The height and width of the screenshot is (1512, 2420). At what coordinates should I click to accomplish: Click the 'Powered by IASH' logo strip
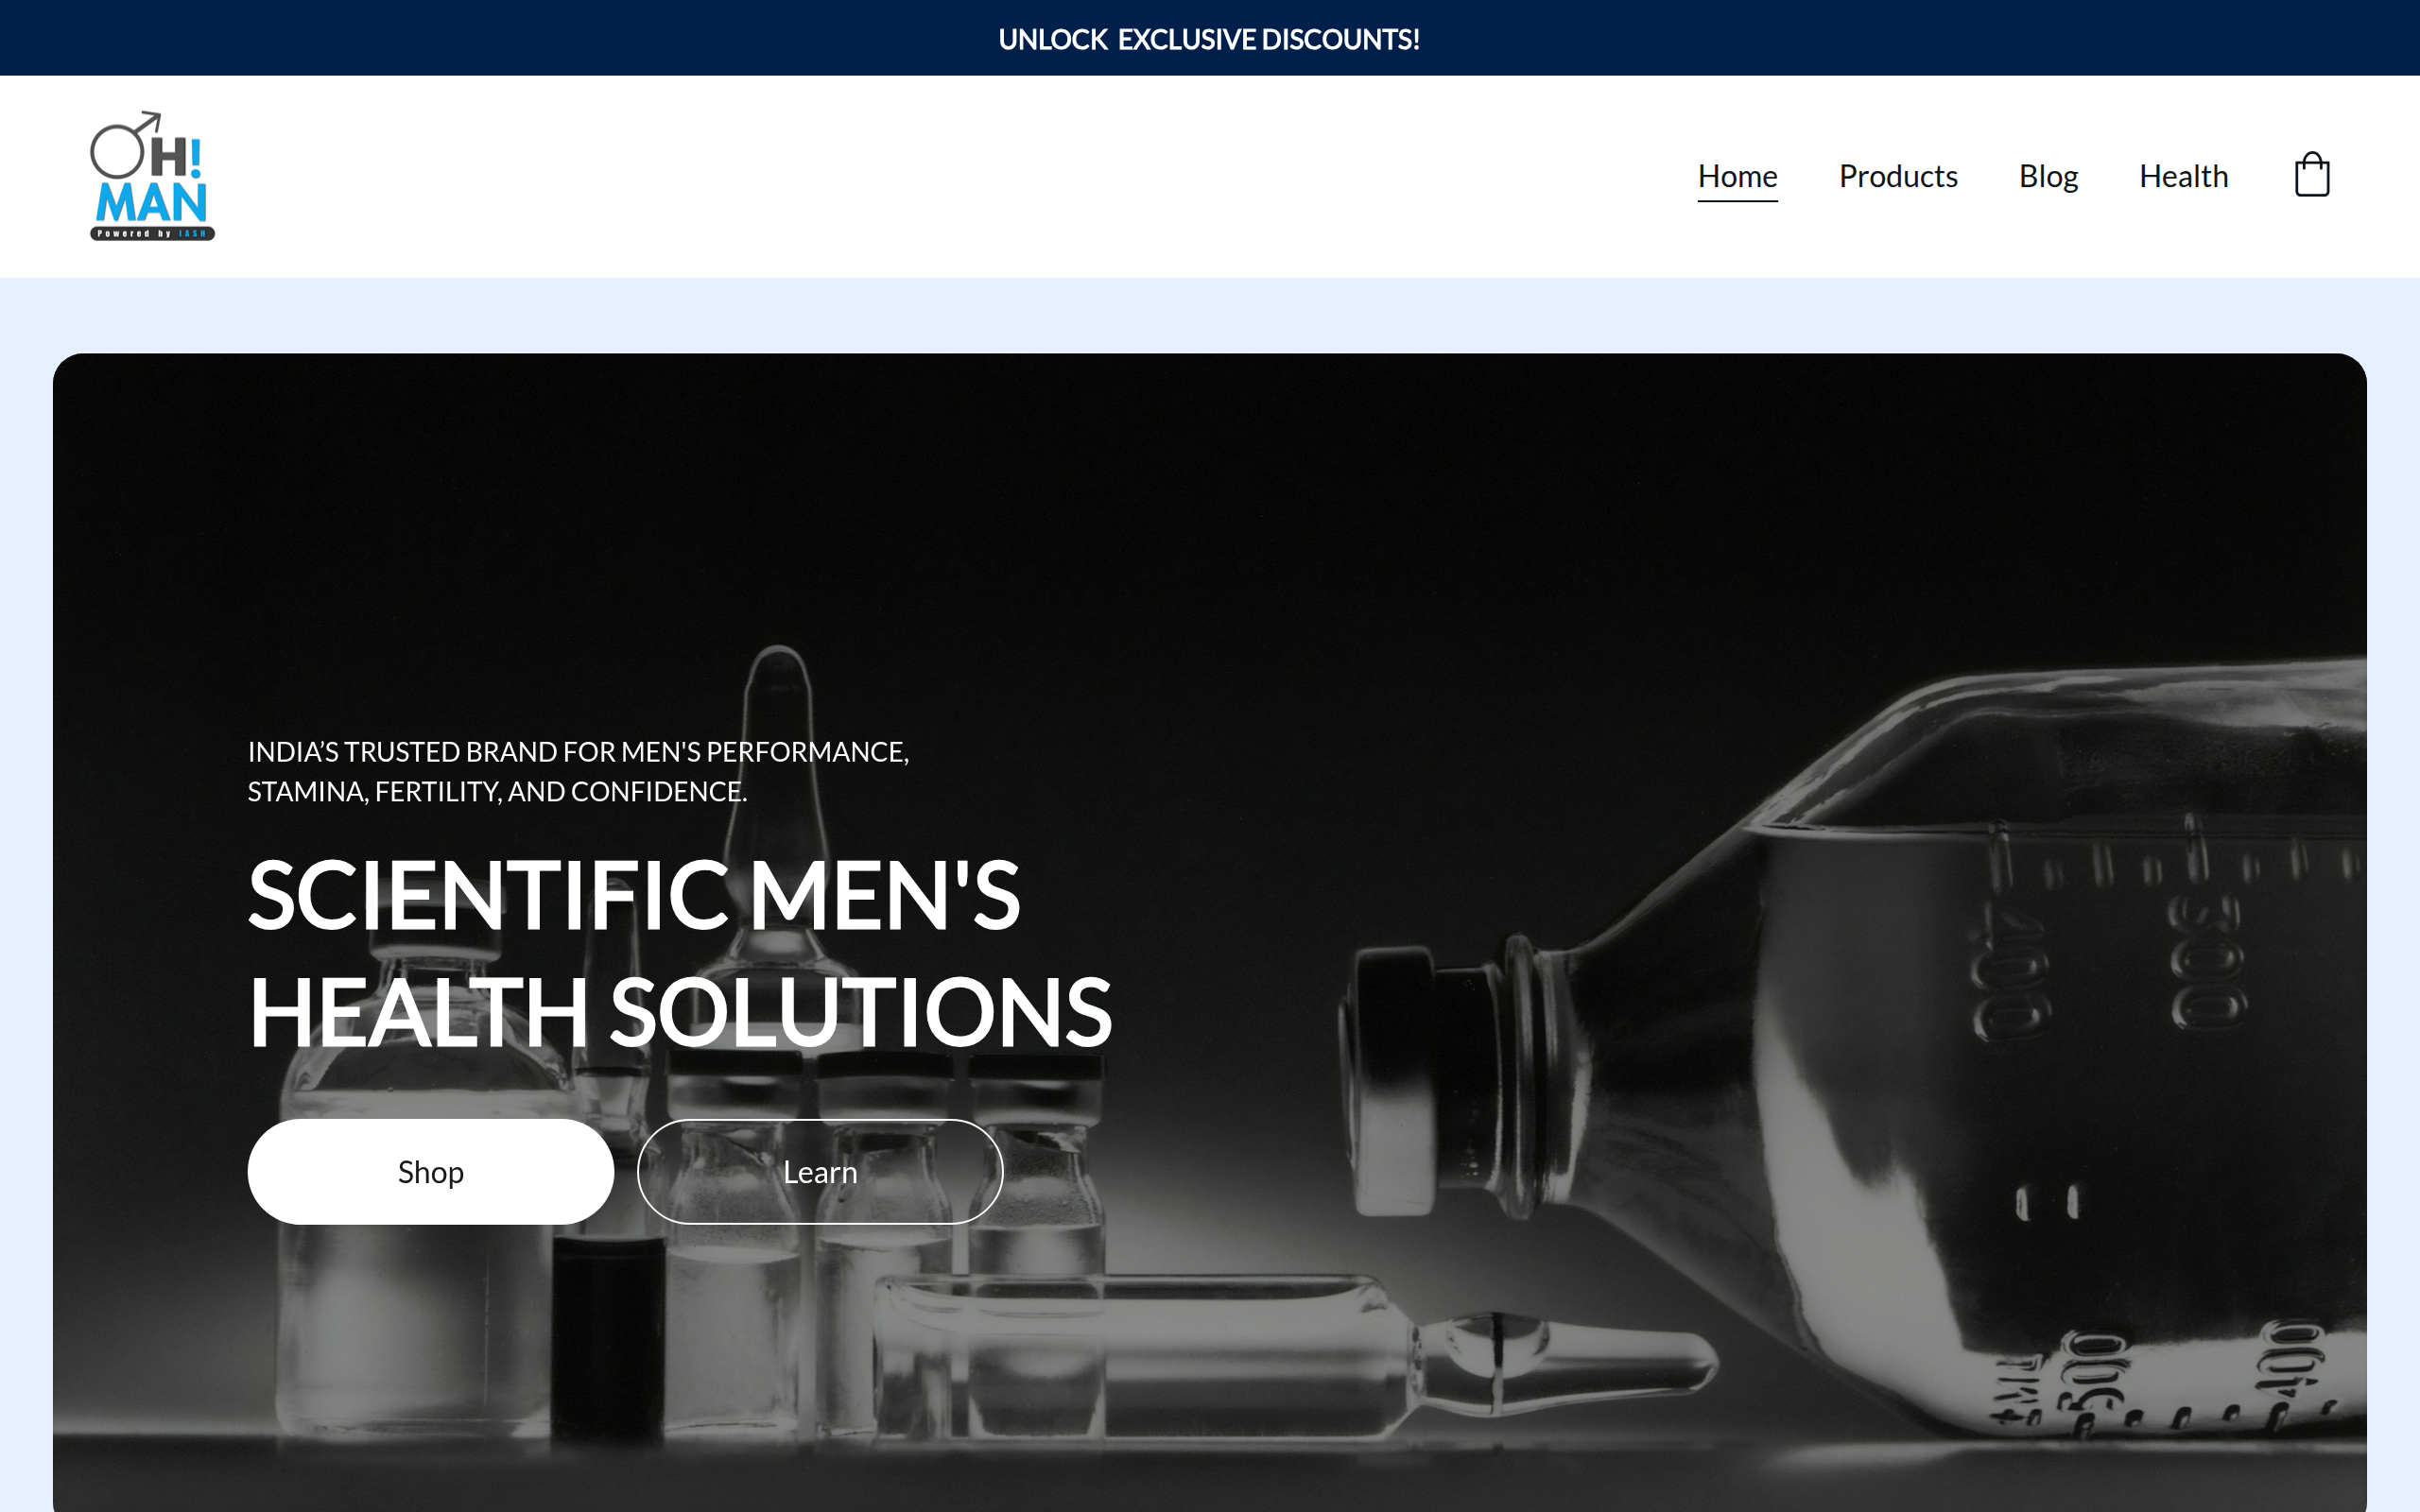pos(152,234)
